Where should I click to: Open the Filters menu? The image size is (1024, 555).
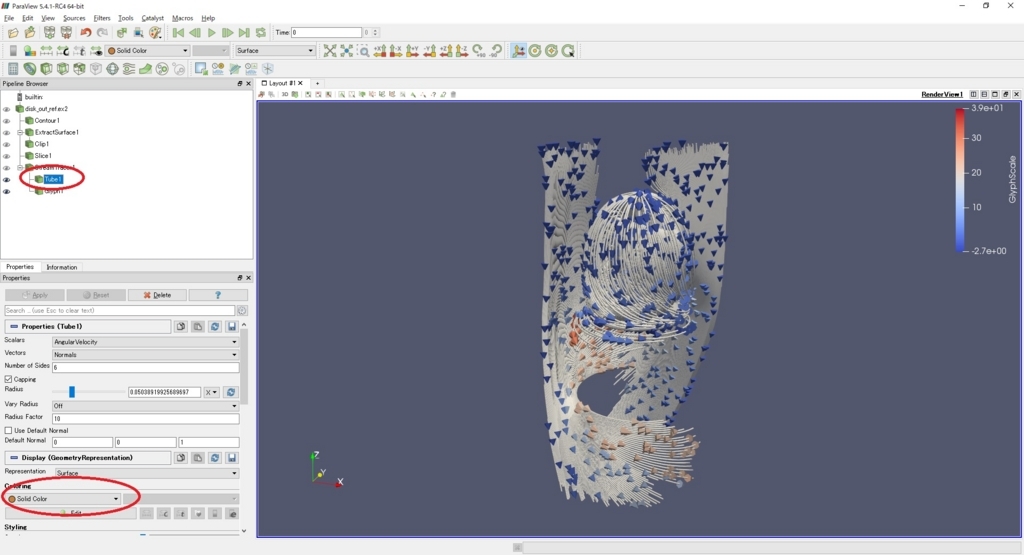tap(102, 18)
